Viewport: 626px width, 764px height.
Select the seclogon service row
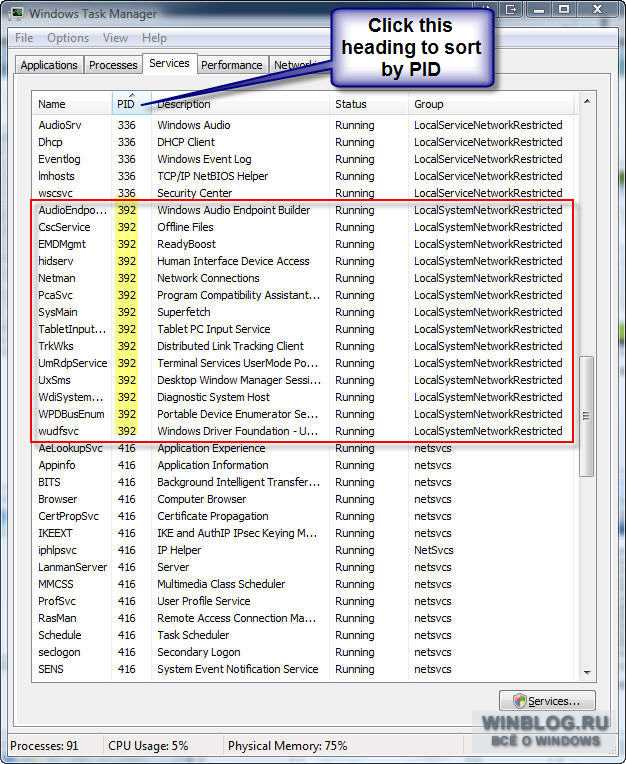pyautogui.click(x=304, y=652)
